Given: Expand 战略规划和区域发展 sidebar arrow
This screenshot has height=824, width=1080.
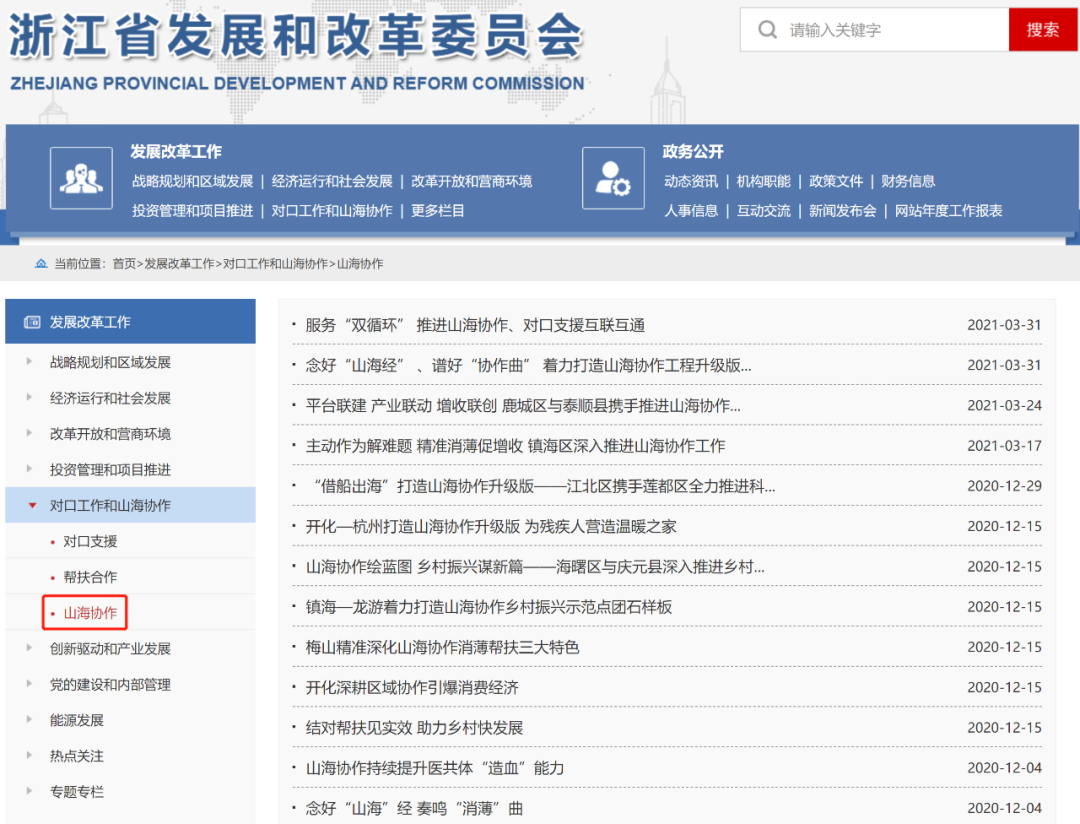Looking at the screenshot, I should point(29,362).
